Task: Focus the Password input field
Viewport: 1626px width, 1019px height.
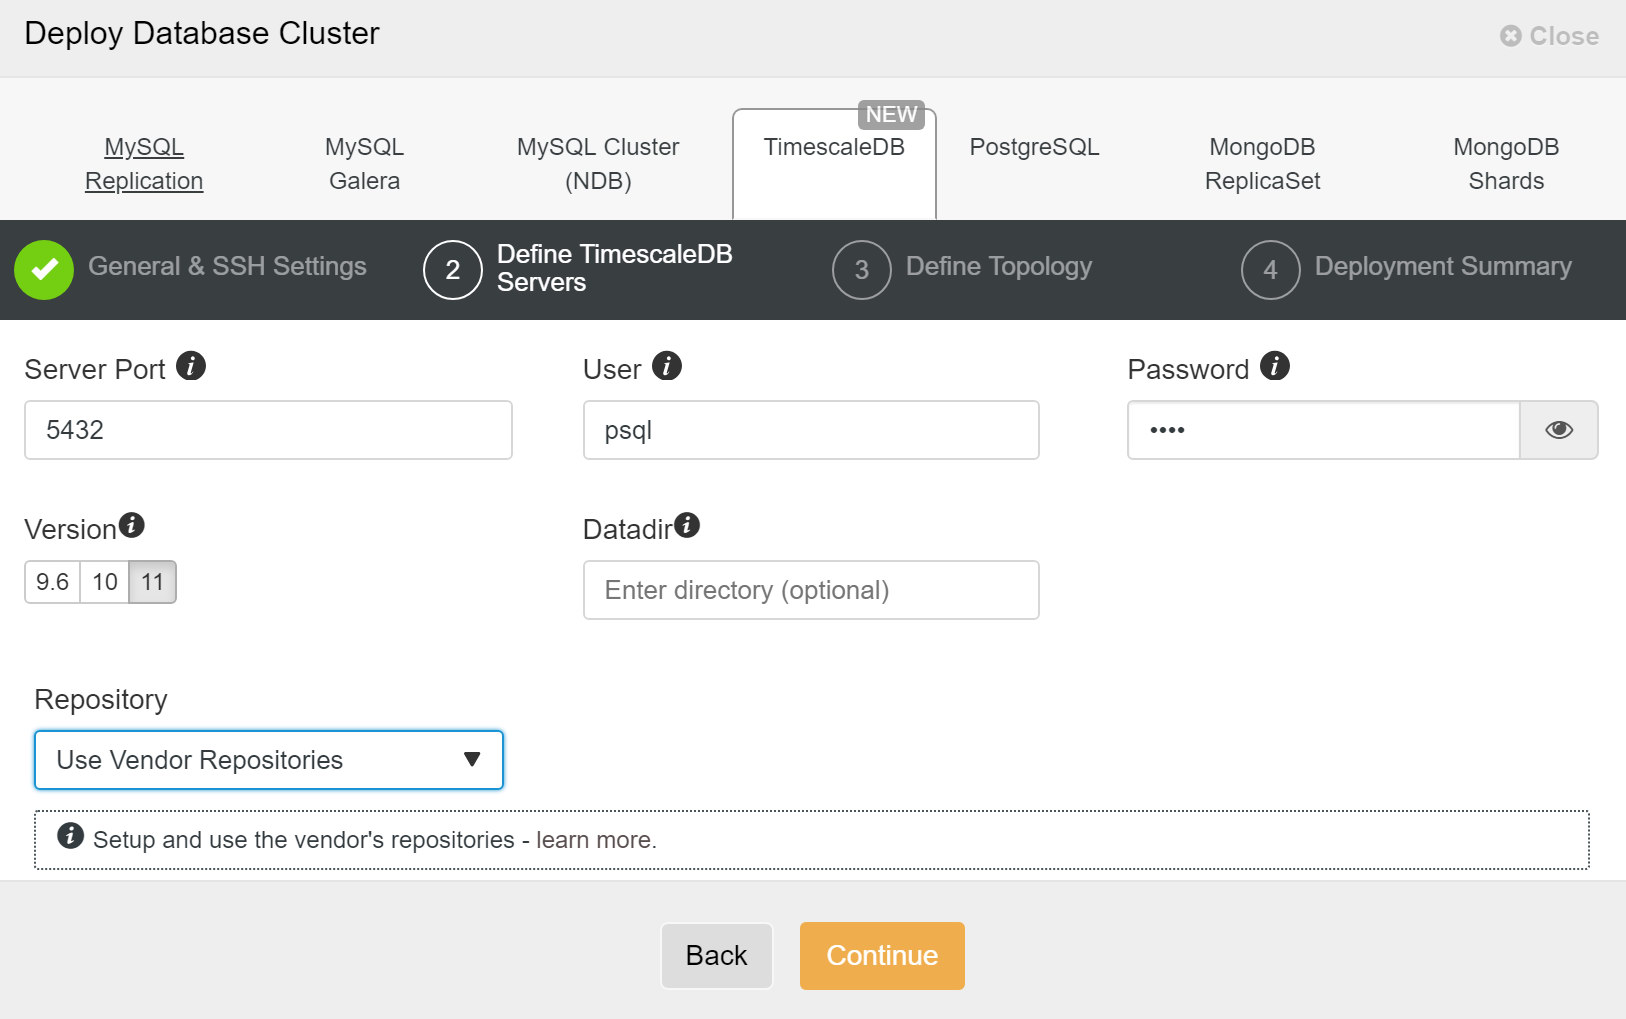Action: [x=1324, y=430]
